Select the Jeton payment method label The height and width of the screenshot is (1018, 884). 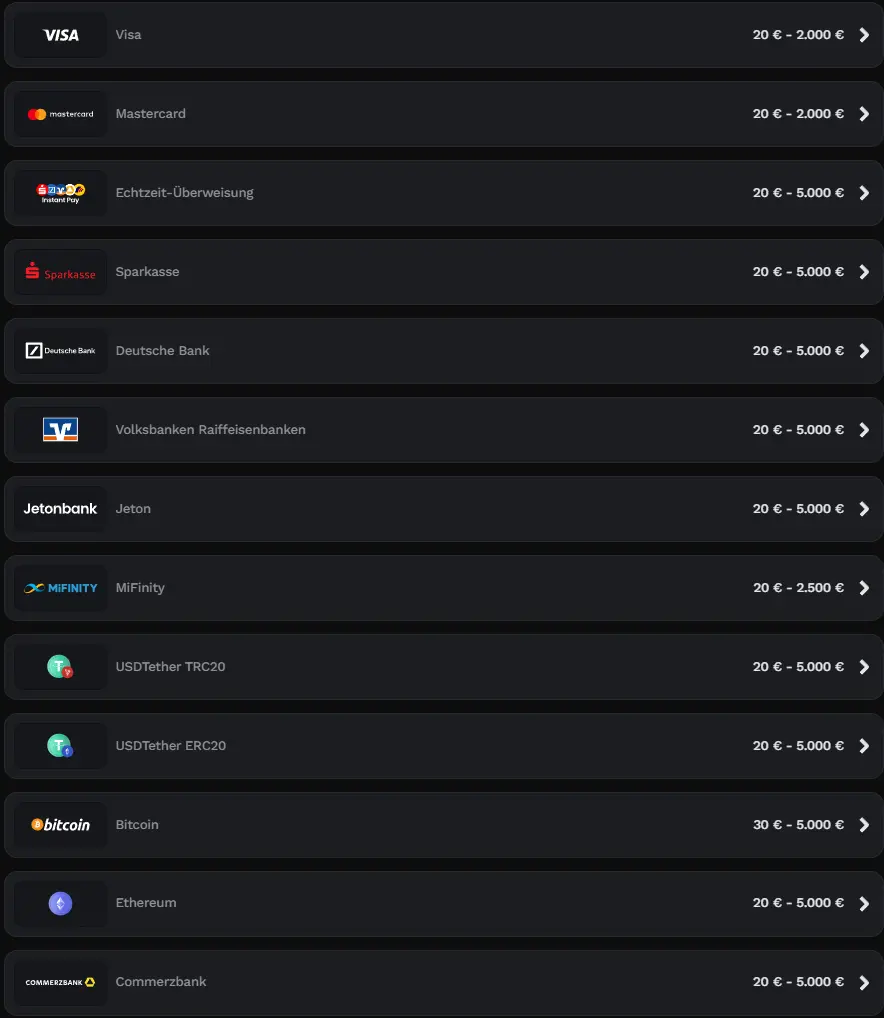133,509
